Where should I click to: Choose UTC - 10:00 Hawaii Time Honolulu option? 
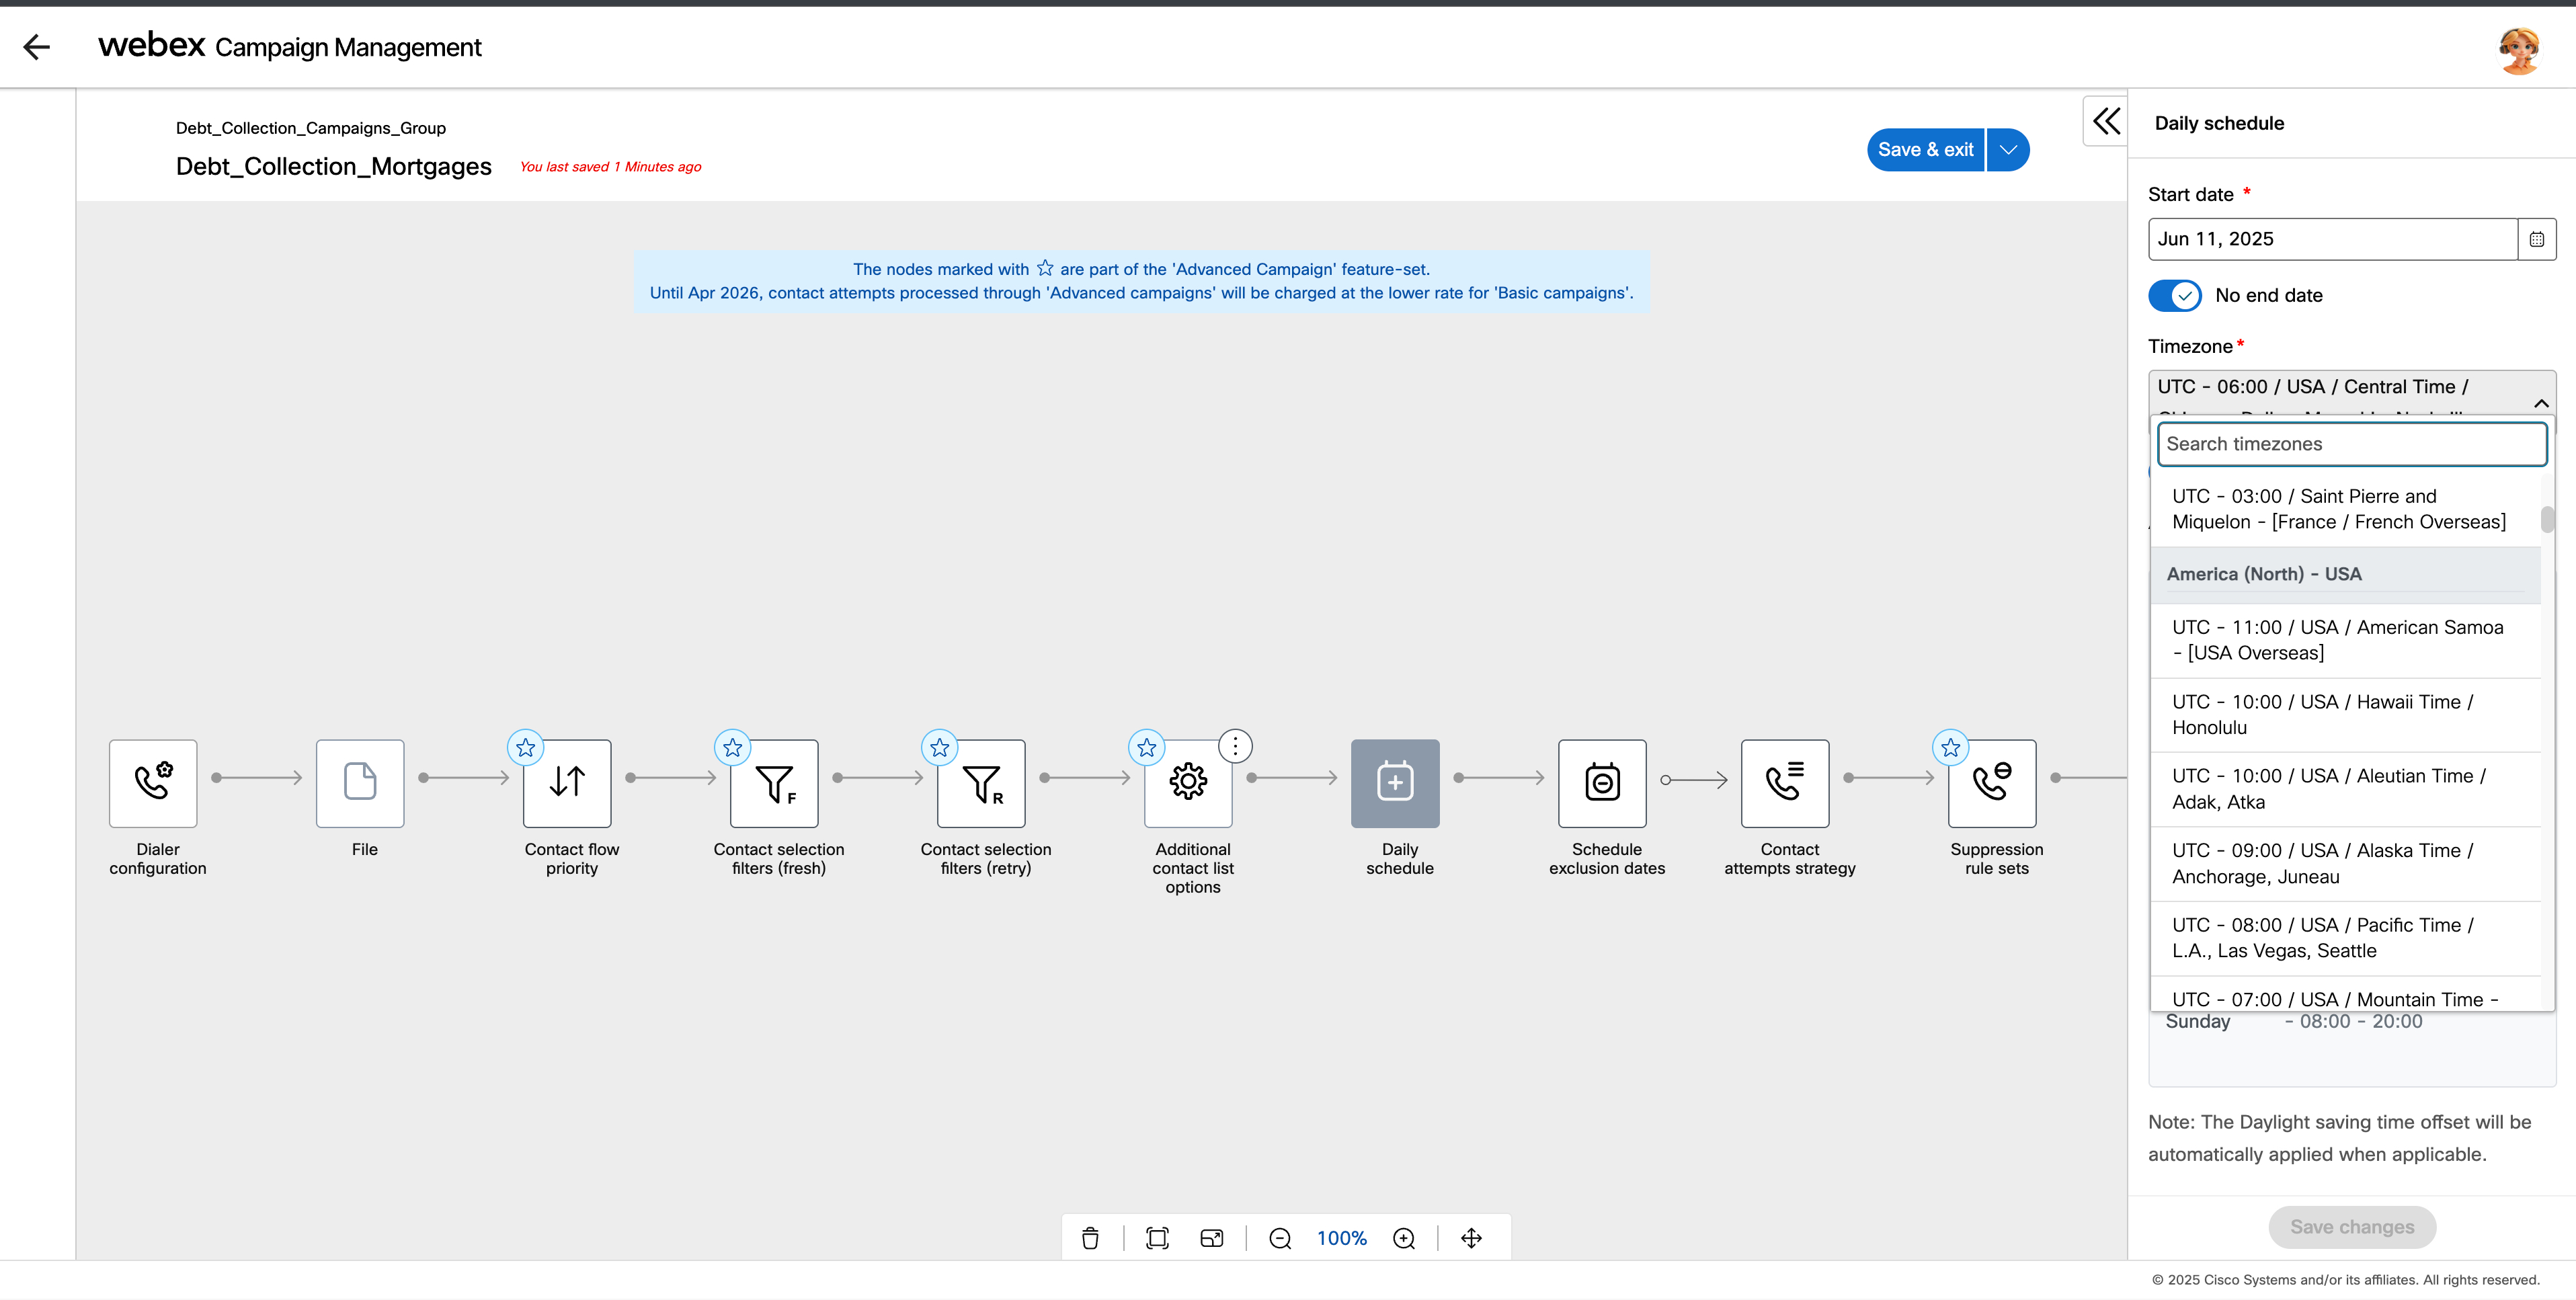click(x=2322, y=714)
